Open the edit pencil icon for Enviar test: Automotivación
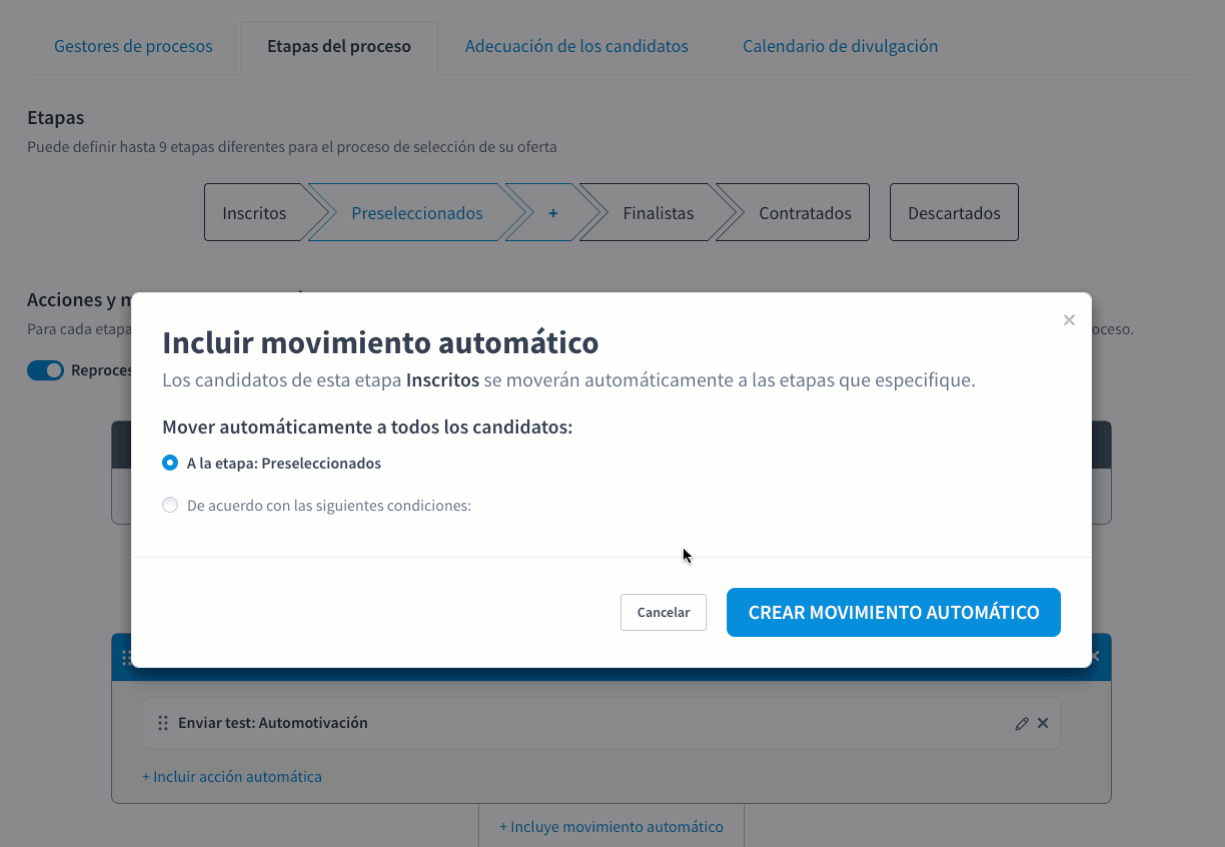This screenshot has height=847, width=1225. click(1021, 722)
